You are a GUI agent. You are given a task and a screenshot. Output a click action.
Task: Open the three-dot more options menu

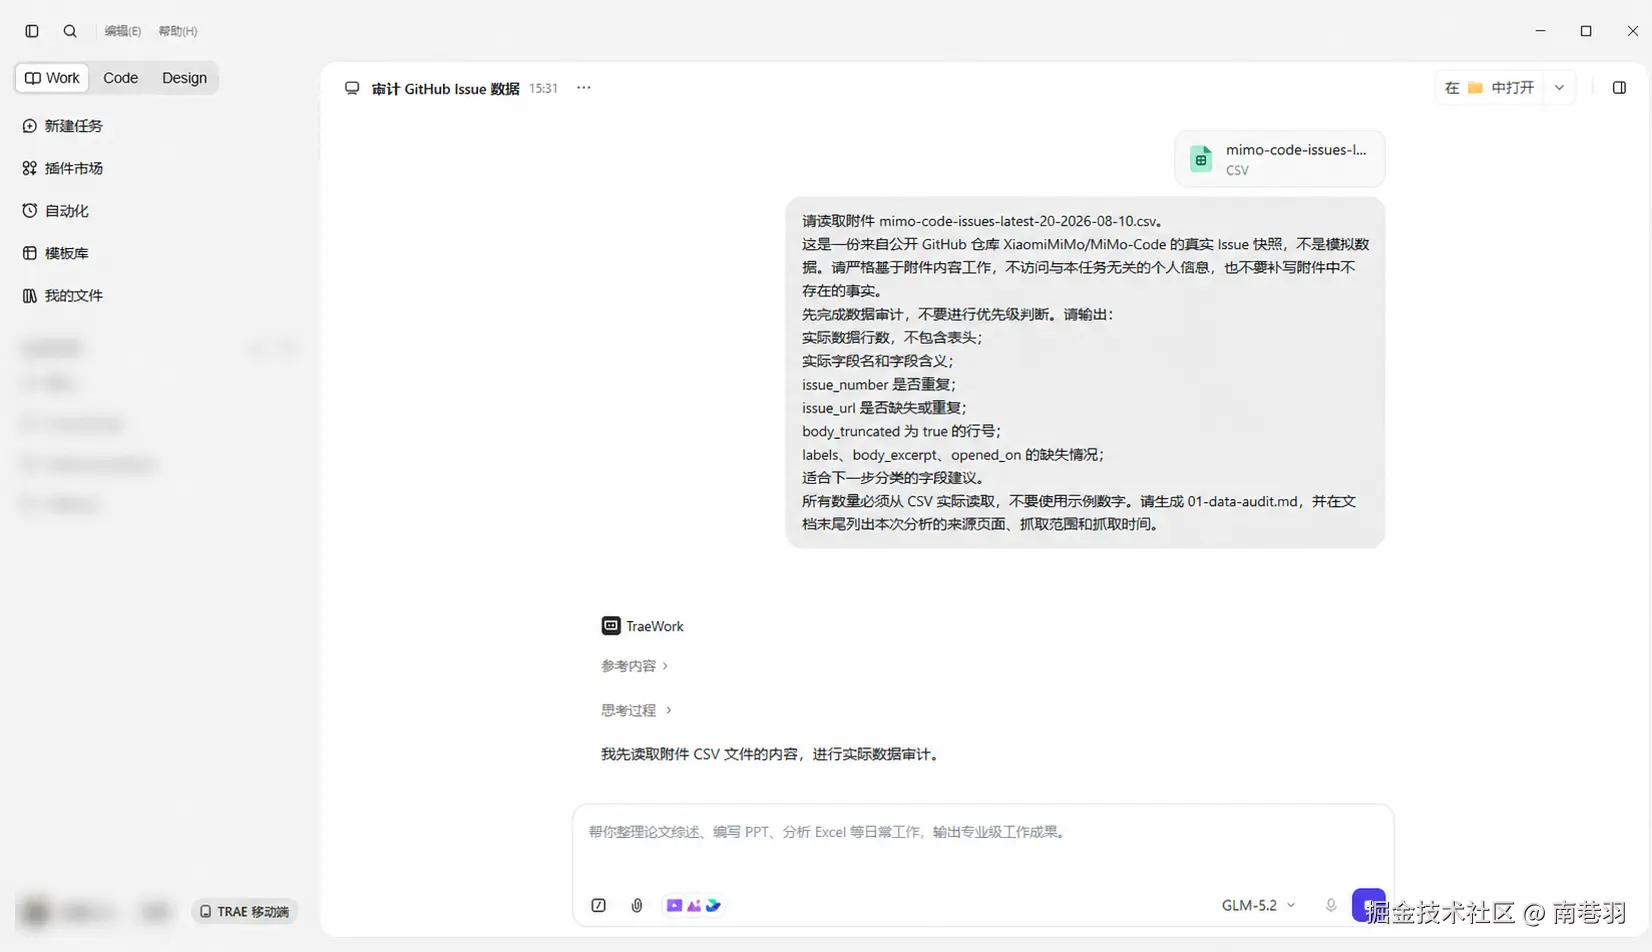coord(584,88)
